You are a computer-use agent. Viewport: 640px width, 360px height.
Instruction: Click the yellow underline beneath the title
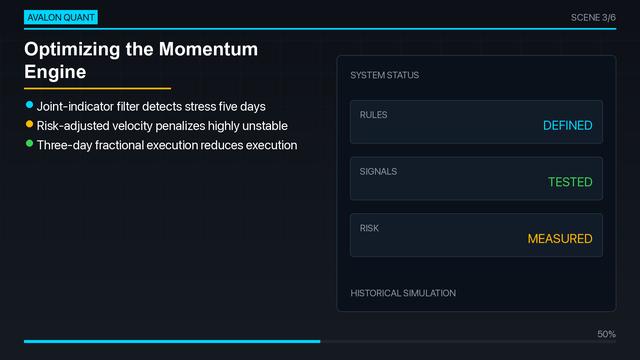98,88
